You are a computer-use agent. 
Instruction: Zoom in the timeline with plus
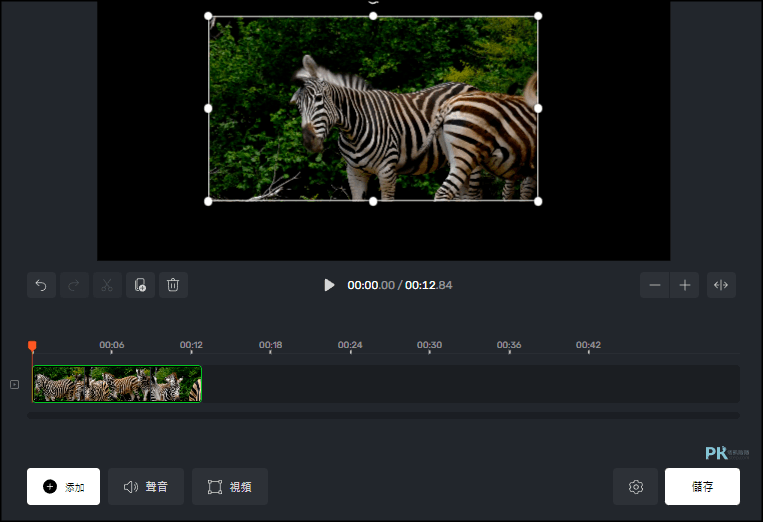pos(685,285)
